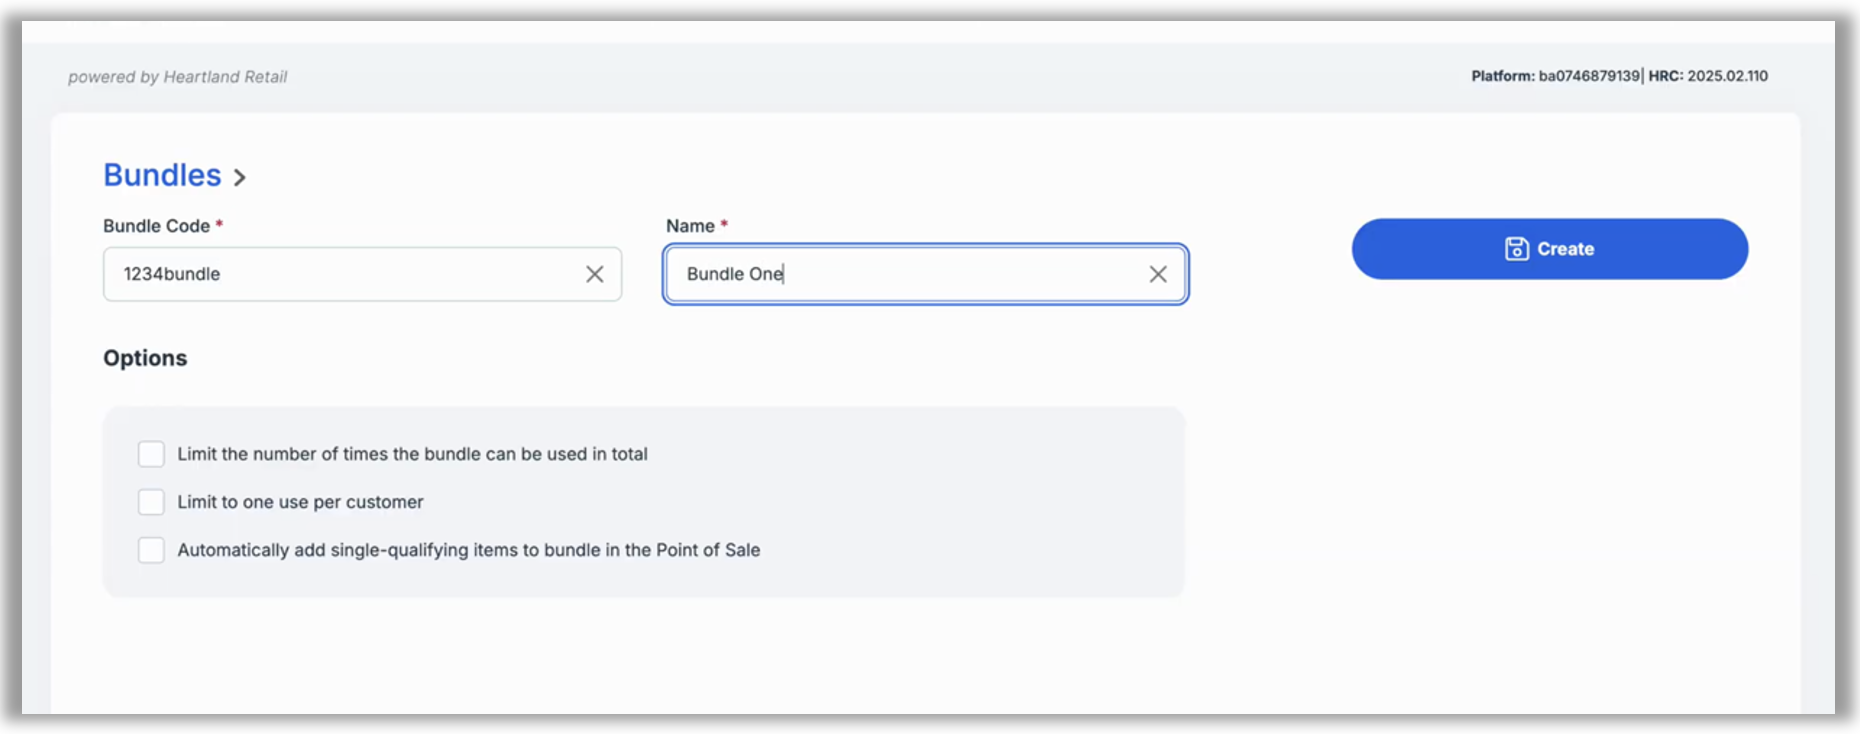This screenshot has height=734, width=1860.
Task: Click the Options section heading
Action: coord(145,358)
